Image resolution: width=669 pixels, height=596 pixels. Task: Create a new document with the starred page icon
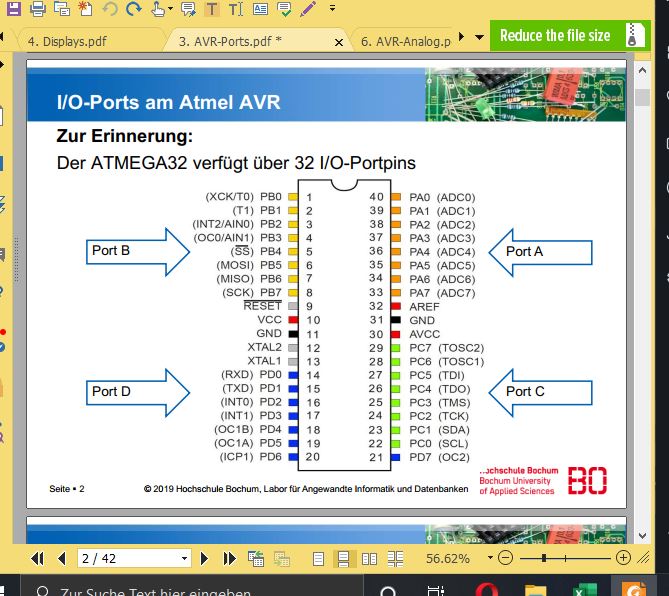[85, 8]
